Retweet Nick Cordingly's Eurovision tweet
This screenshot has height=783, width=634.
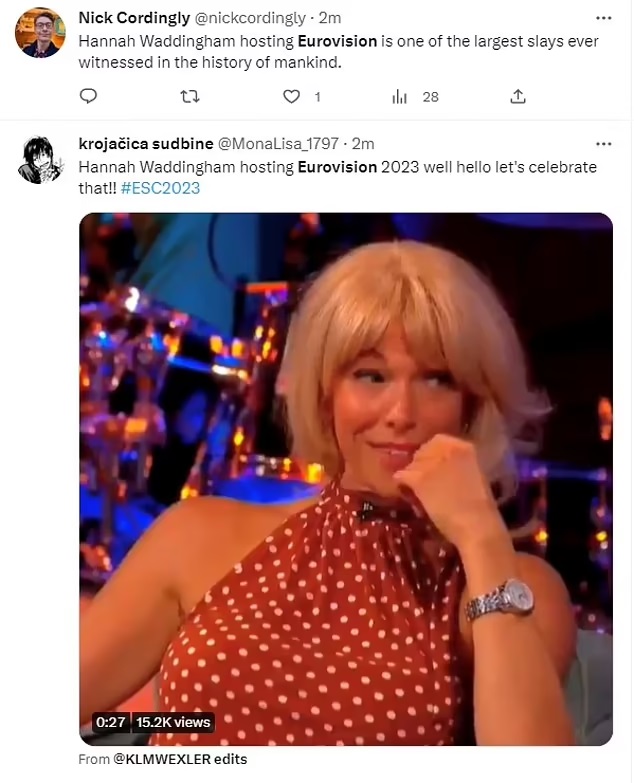tap(189, 97)
